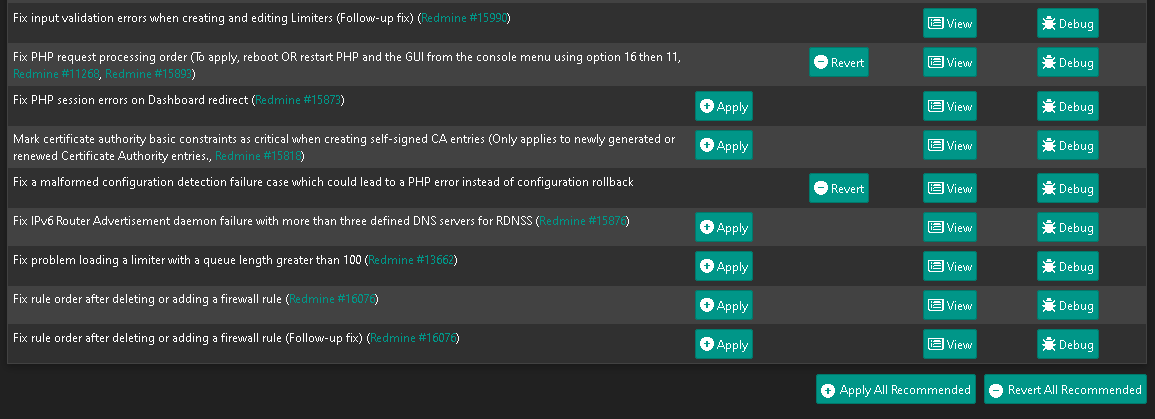This screenshot has width=1155, height=419.
Task: Revert the malformed configuration detection fix
Action: (838, 188)
